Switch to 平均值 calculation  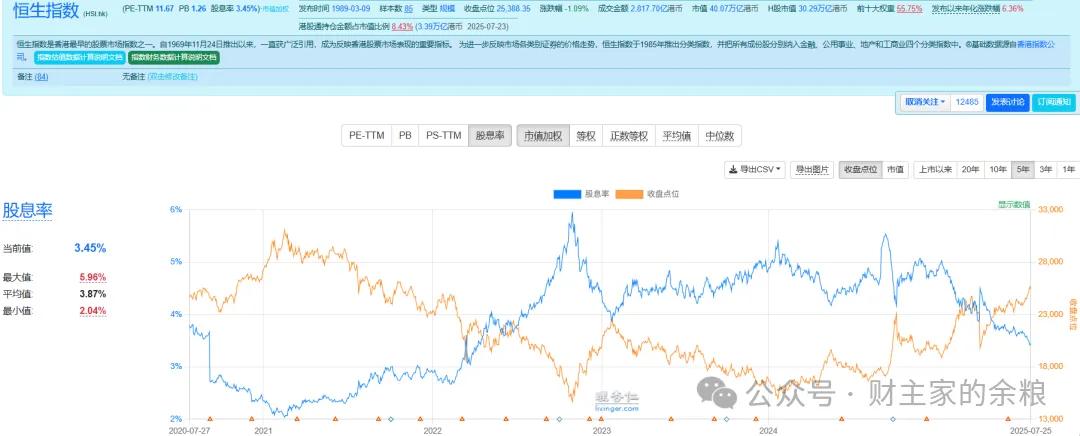click(676, 136)
